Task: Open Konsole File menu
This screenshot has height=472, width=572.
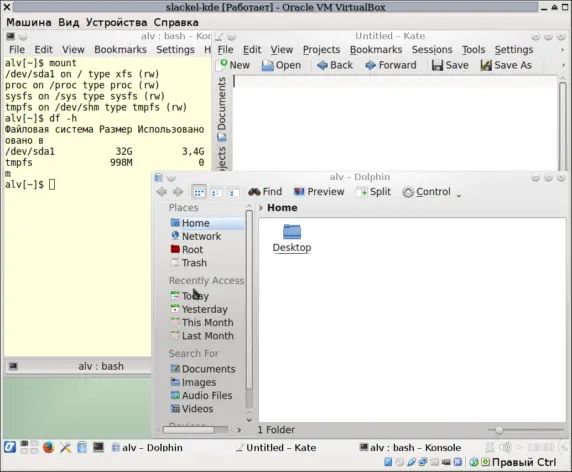Action: pyautogui.click(x=17, y=50)
